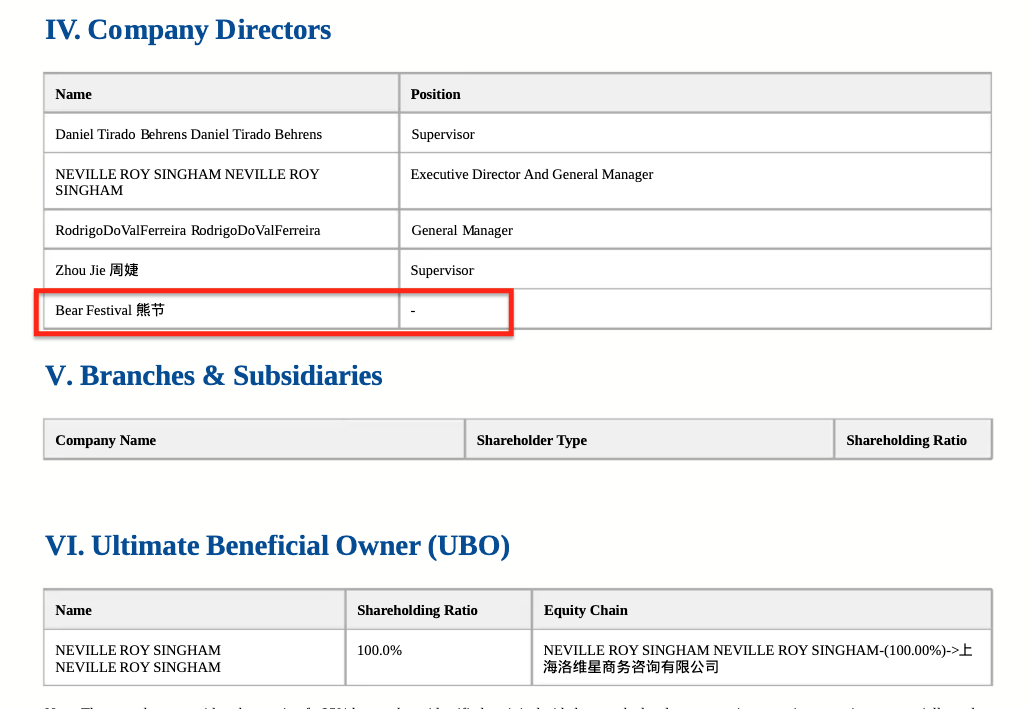
Task: Click the 100.0% shareholding ratio cell
Action: click(x=379, y=650)
